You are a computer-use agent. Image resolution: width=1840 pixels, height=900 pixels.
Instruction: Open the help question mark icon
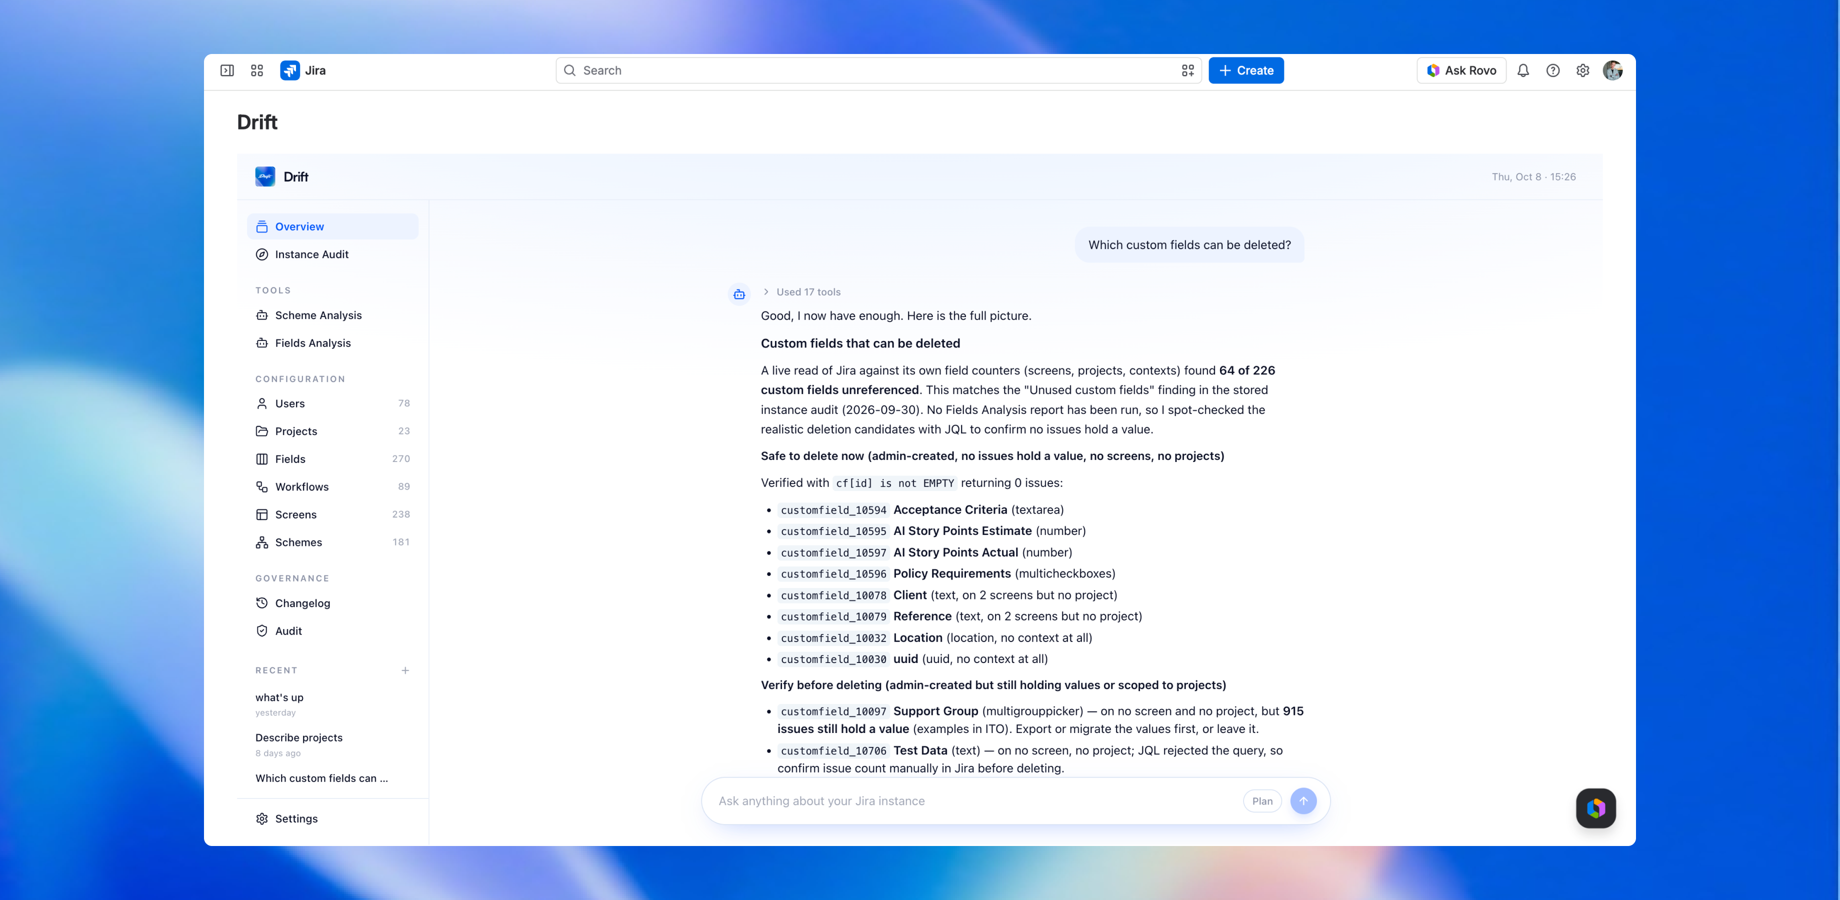pos(1553,71)
